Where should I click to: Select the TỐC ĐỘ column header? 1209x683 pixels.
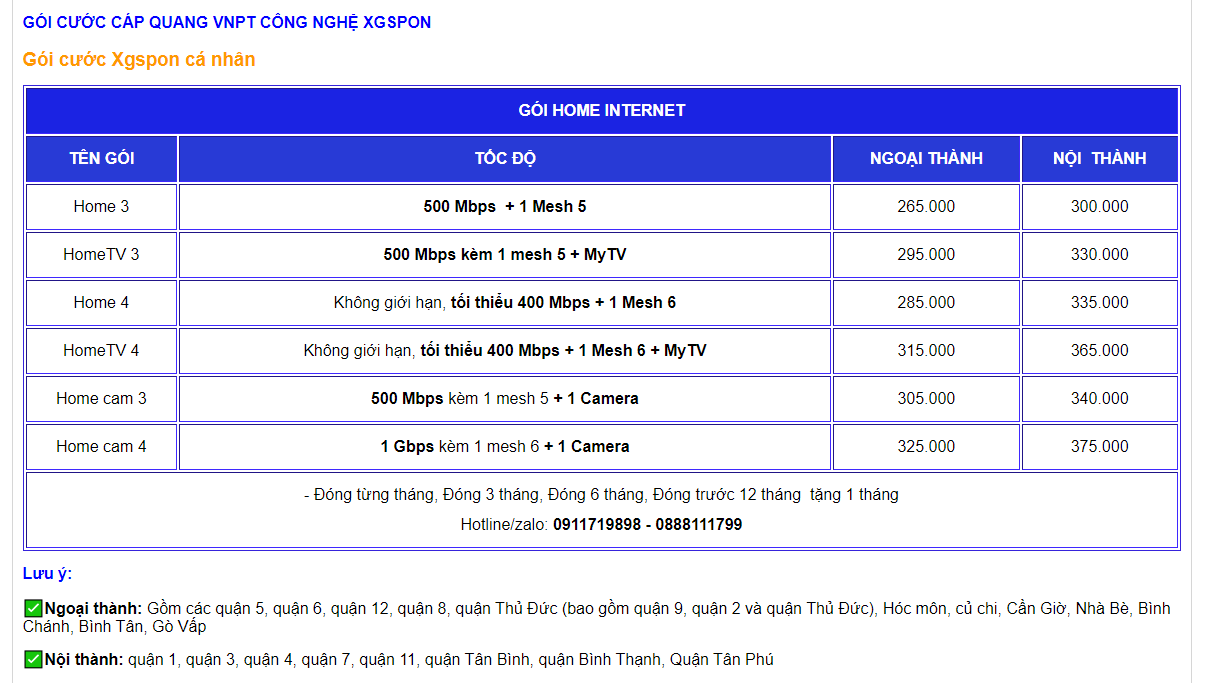(505, 158)
